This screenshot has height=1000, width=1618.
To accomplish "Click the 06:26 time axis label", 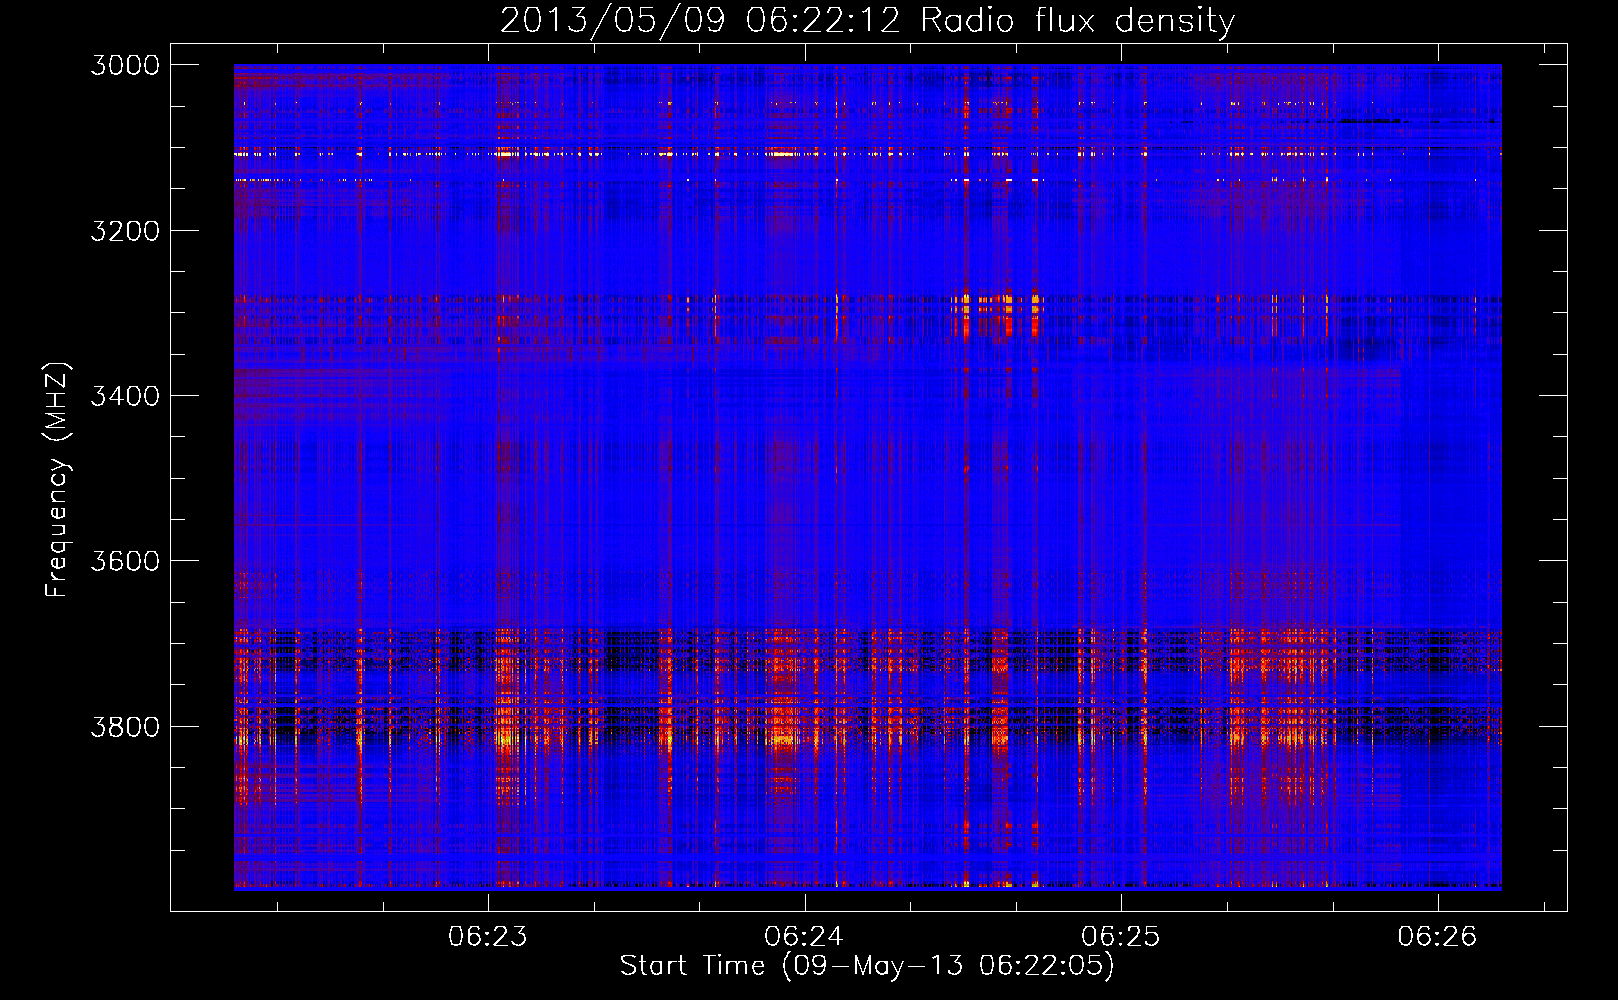I will (x=1437, y=937).
